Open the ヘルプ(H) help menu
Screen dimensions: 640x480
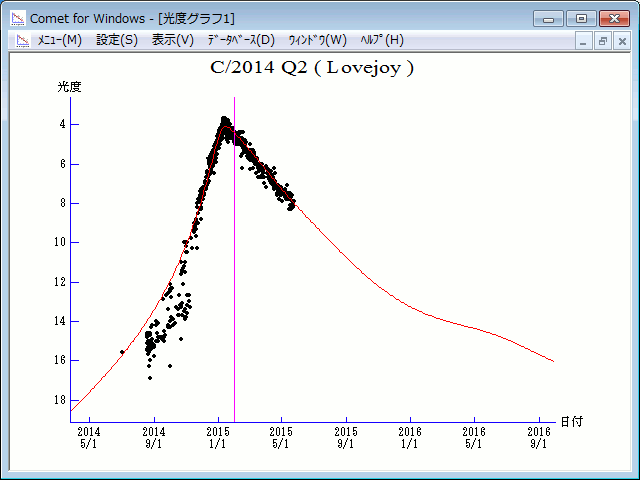pyautogui.click(x=382, y=40)
